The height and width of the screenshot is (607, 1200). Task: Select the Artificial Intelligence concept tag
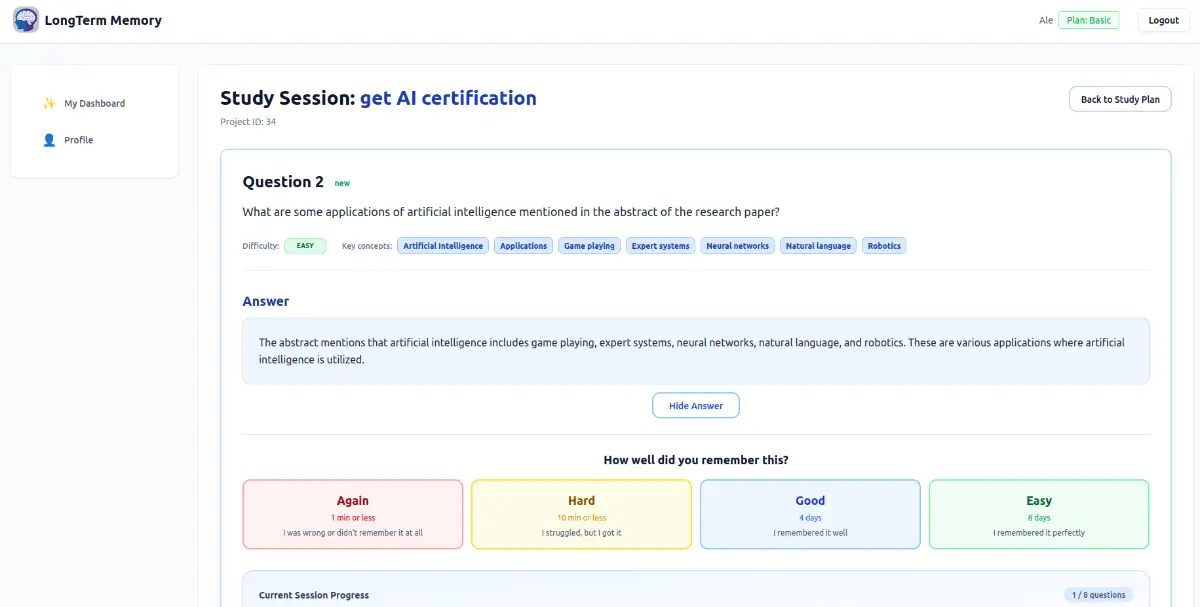click(x=443, y=246)
